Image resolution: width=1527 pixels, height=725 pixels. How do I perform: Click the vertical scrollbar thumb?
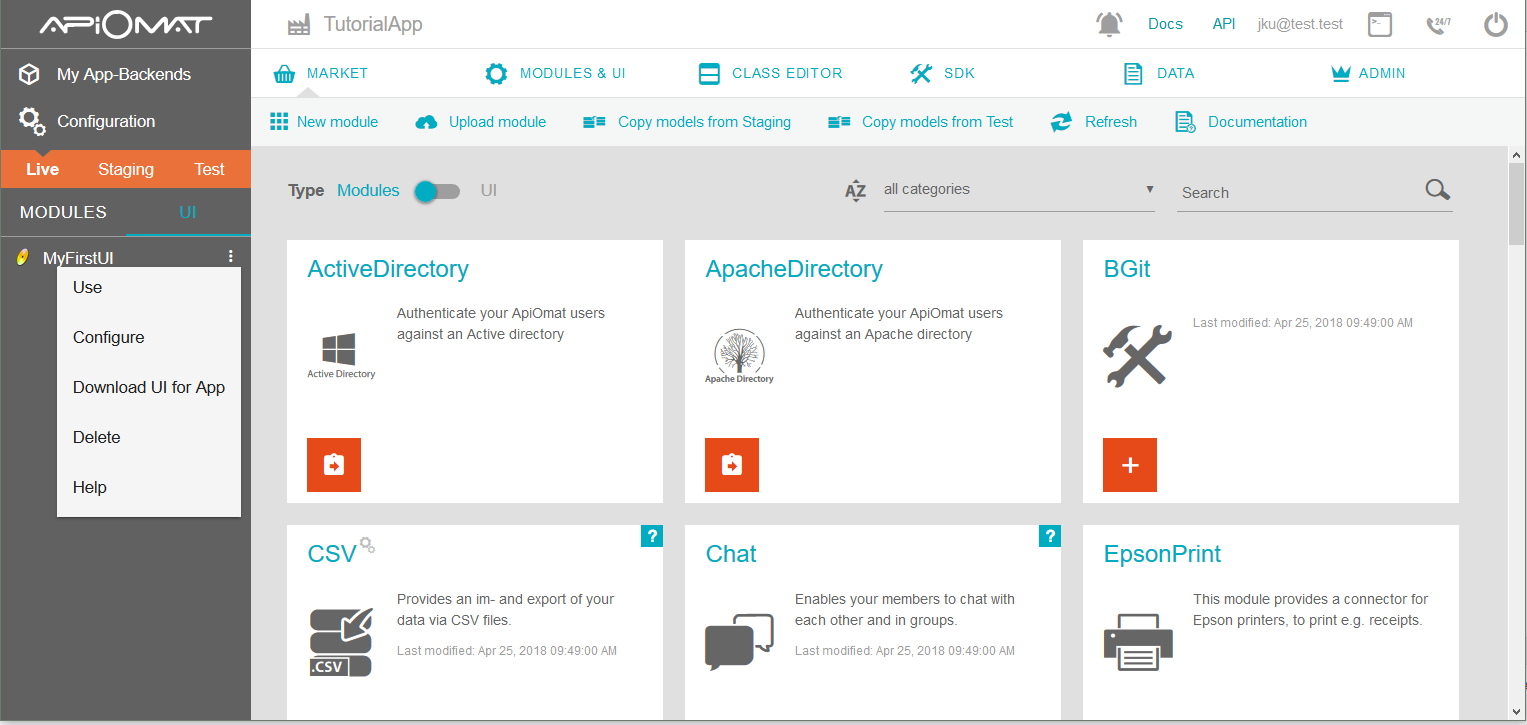coord(1516,204)
